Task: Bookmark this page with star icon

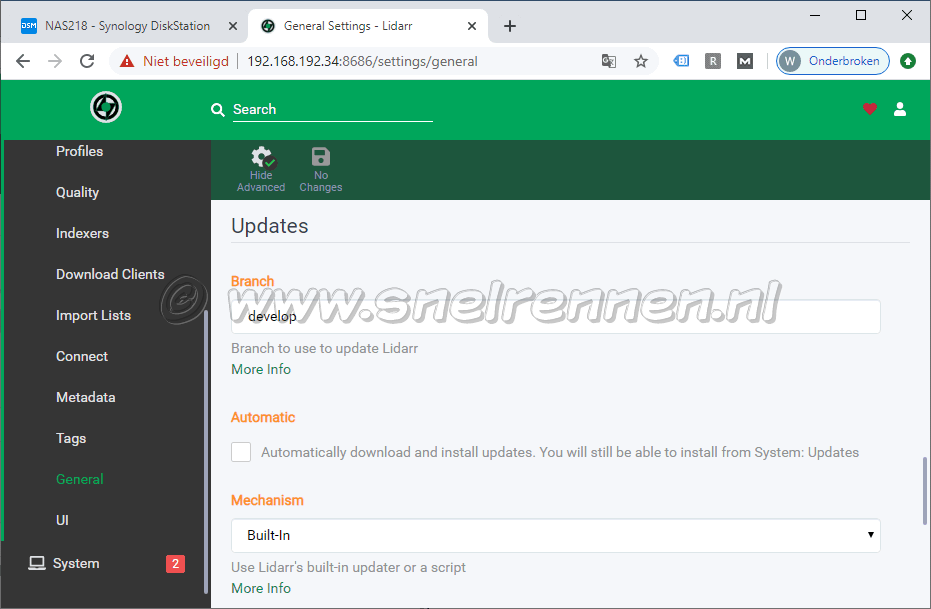Action: tap(641, 61)
